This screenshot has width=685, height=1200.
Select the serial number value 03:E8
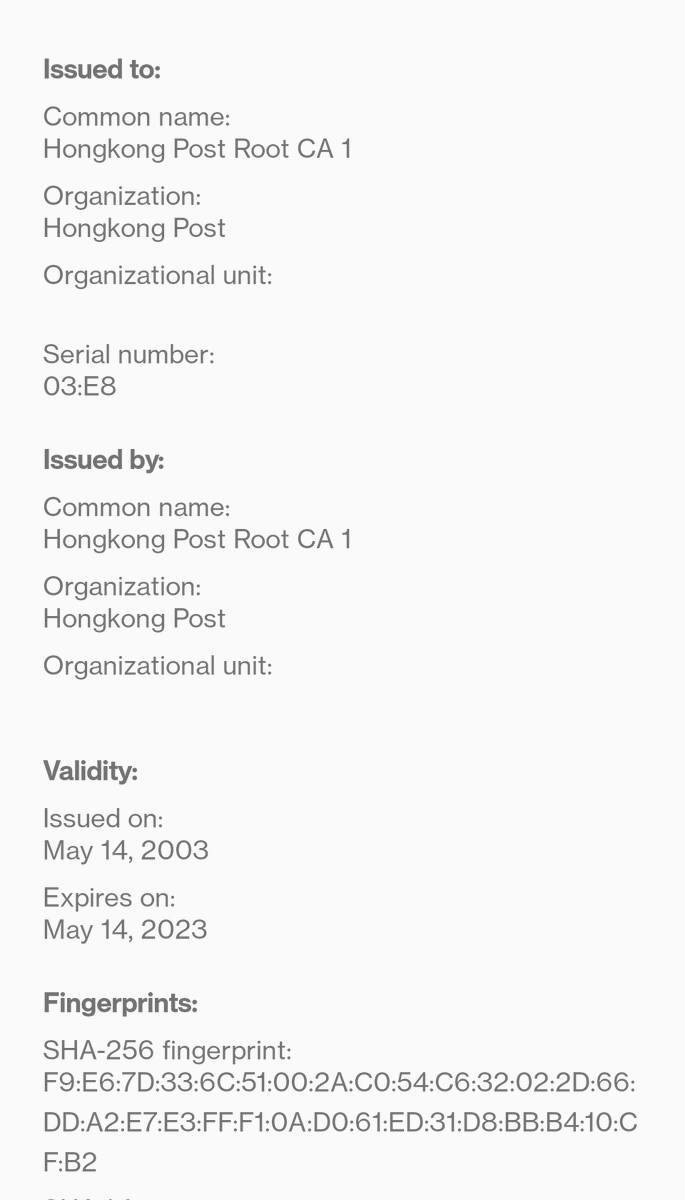(x=80, y=386)
